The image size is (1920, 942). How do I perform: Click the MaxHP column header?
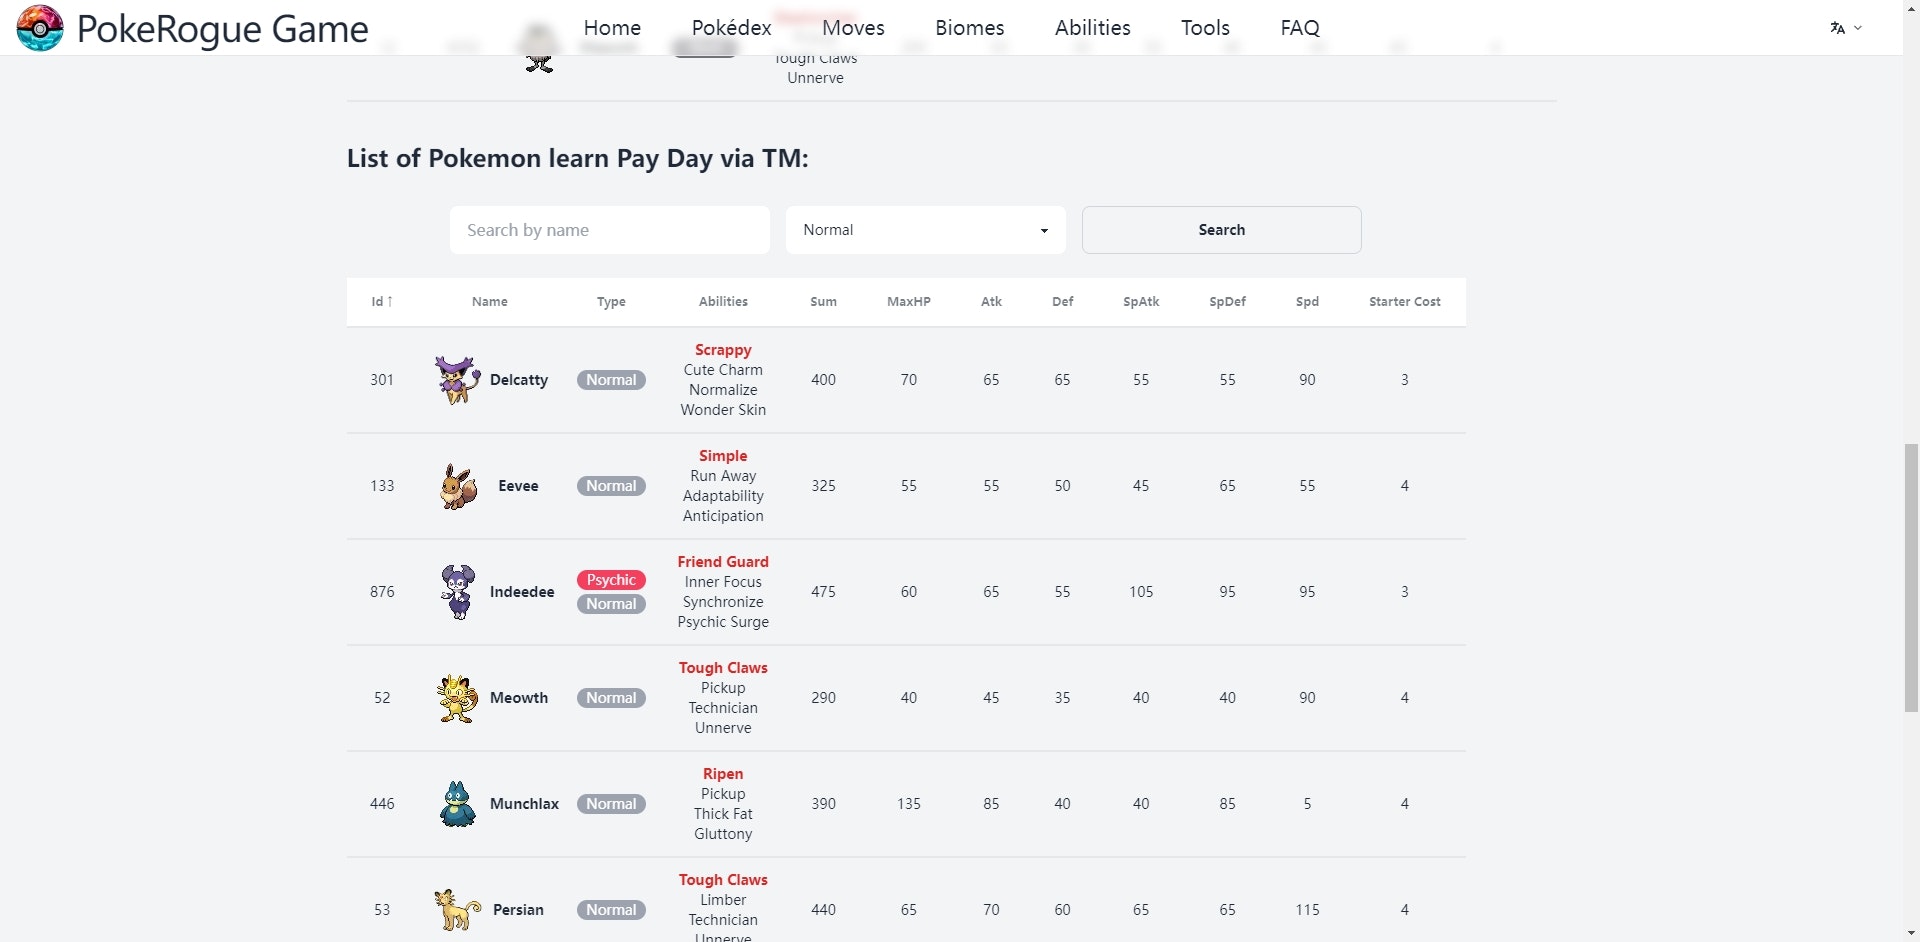point(908,302)
